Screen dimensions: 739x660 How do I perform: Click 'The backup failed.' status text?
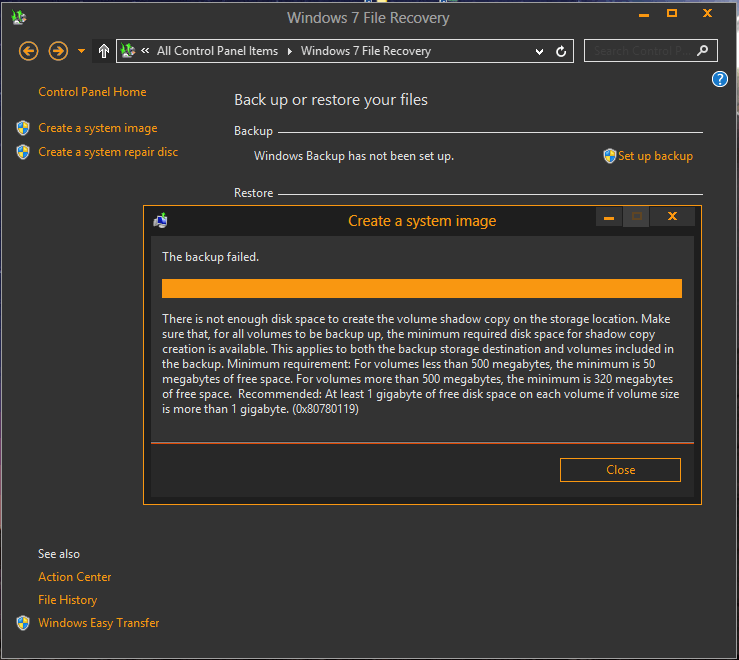pyautogui.click(x=210, y=257)
